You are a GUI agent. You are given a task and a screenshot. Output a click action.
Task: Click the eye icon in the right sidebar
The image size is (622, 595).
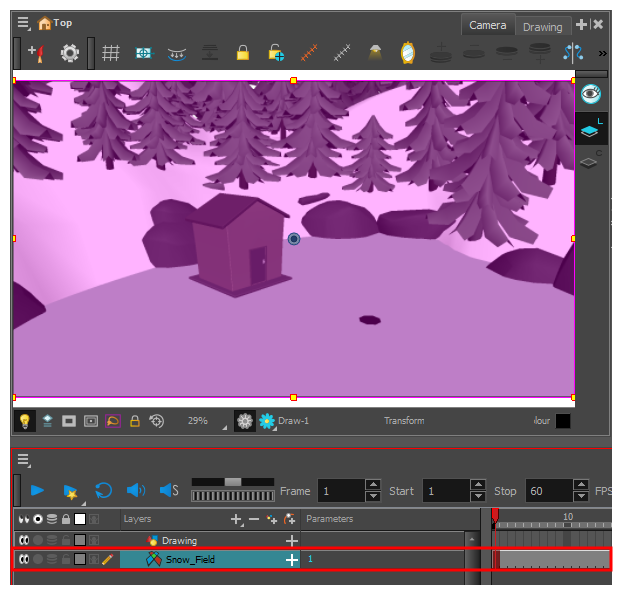point(591,94)
